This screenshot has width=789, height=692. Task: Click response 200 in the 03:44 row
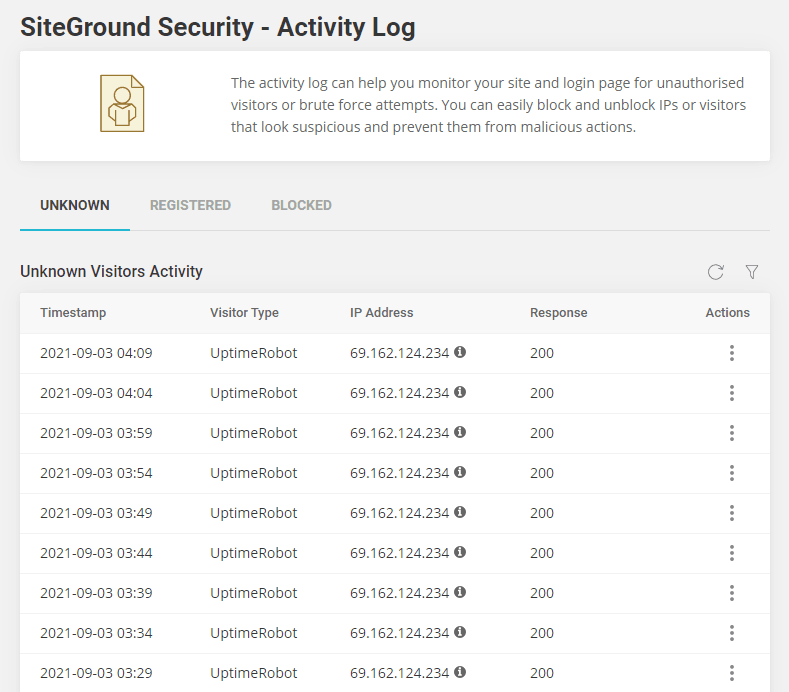tap(542, 553)
